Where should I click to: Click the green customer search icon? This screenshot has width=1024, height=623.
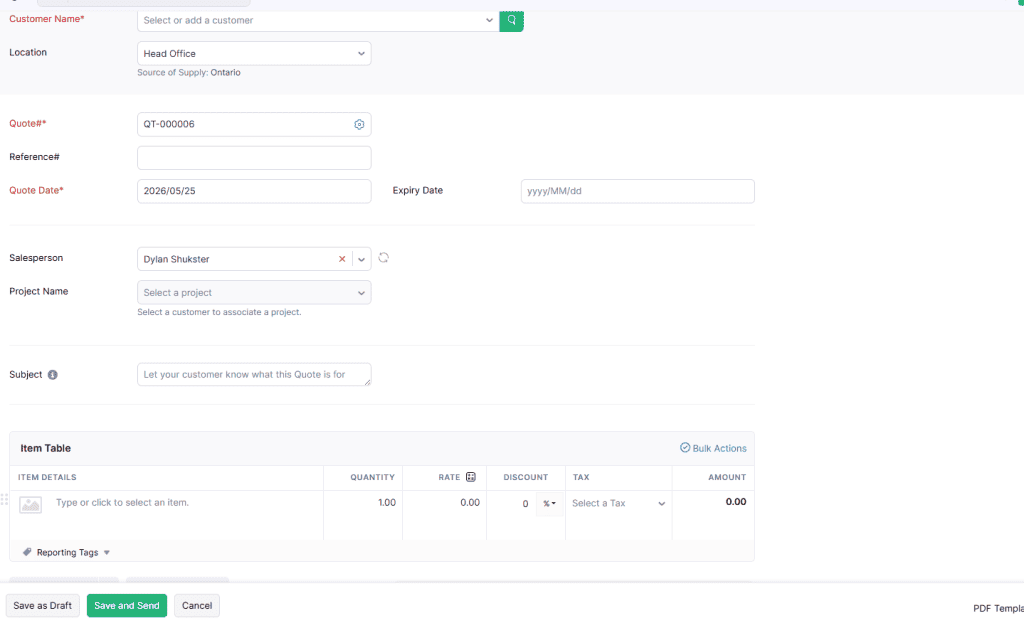[511, 20]
